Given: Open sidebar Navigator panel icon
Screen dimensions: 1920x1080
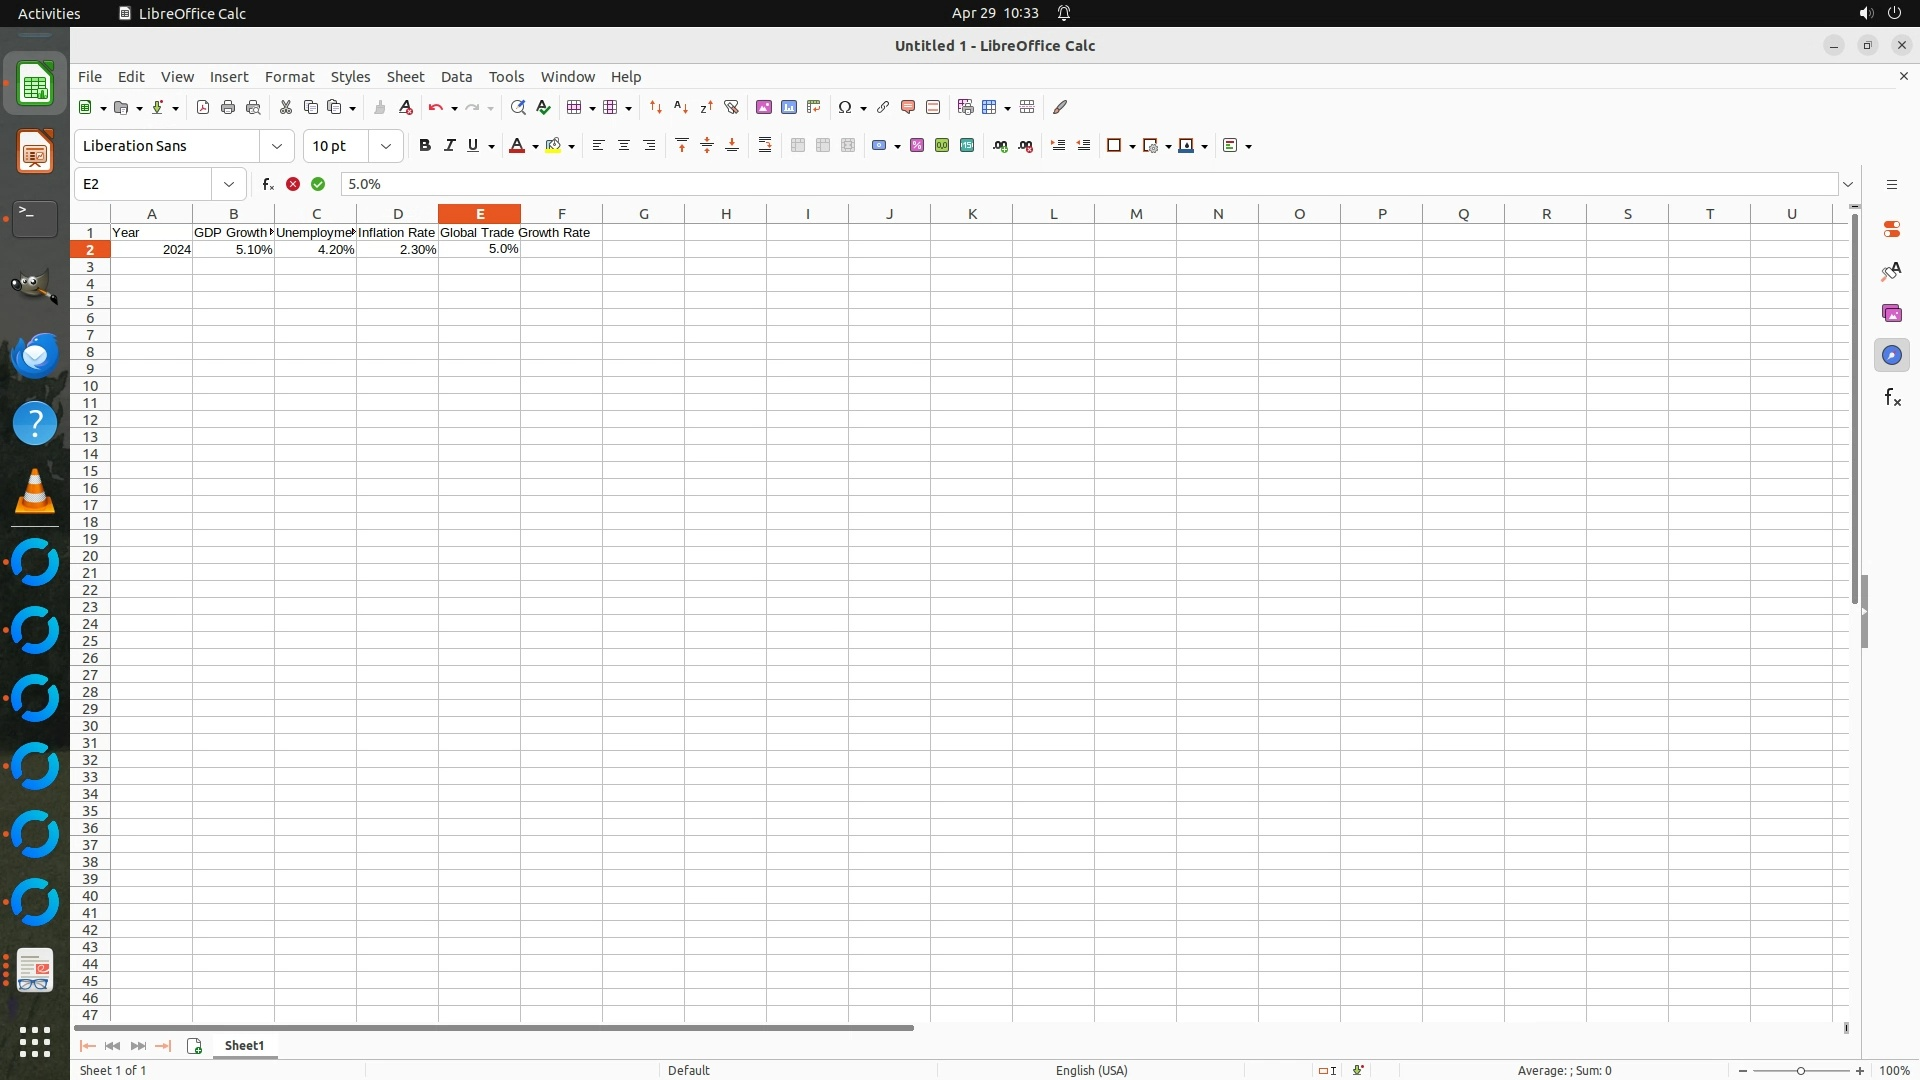Looking at the screenshot, I should click(1891, 355).
